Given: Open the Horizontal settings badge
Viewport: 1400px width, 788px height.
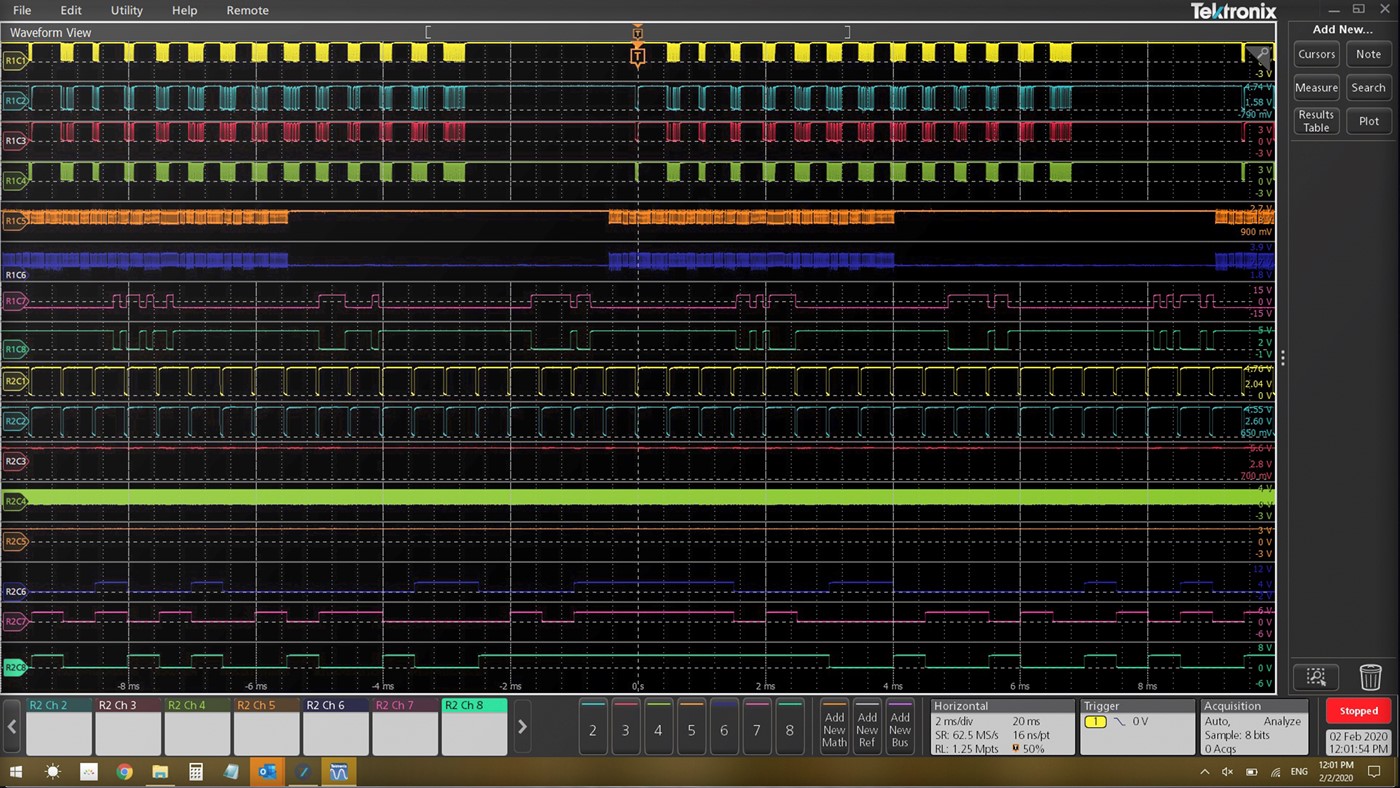Looking at the screenshot, I should pyautogui.click(x=1000, y=727).
